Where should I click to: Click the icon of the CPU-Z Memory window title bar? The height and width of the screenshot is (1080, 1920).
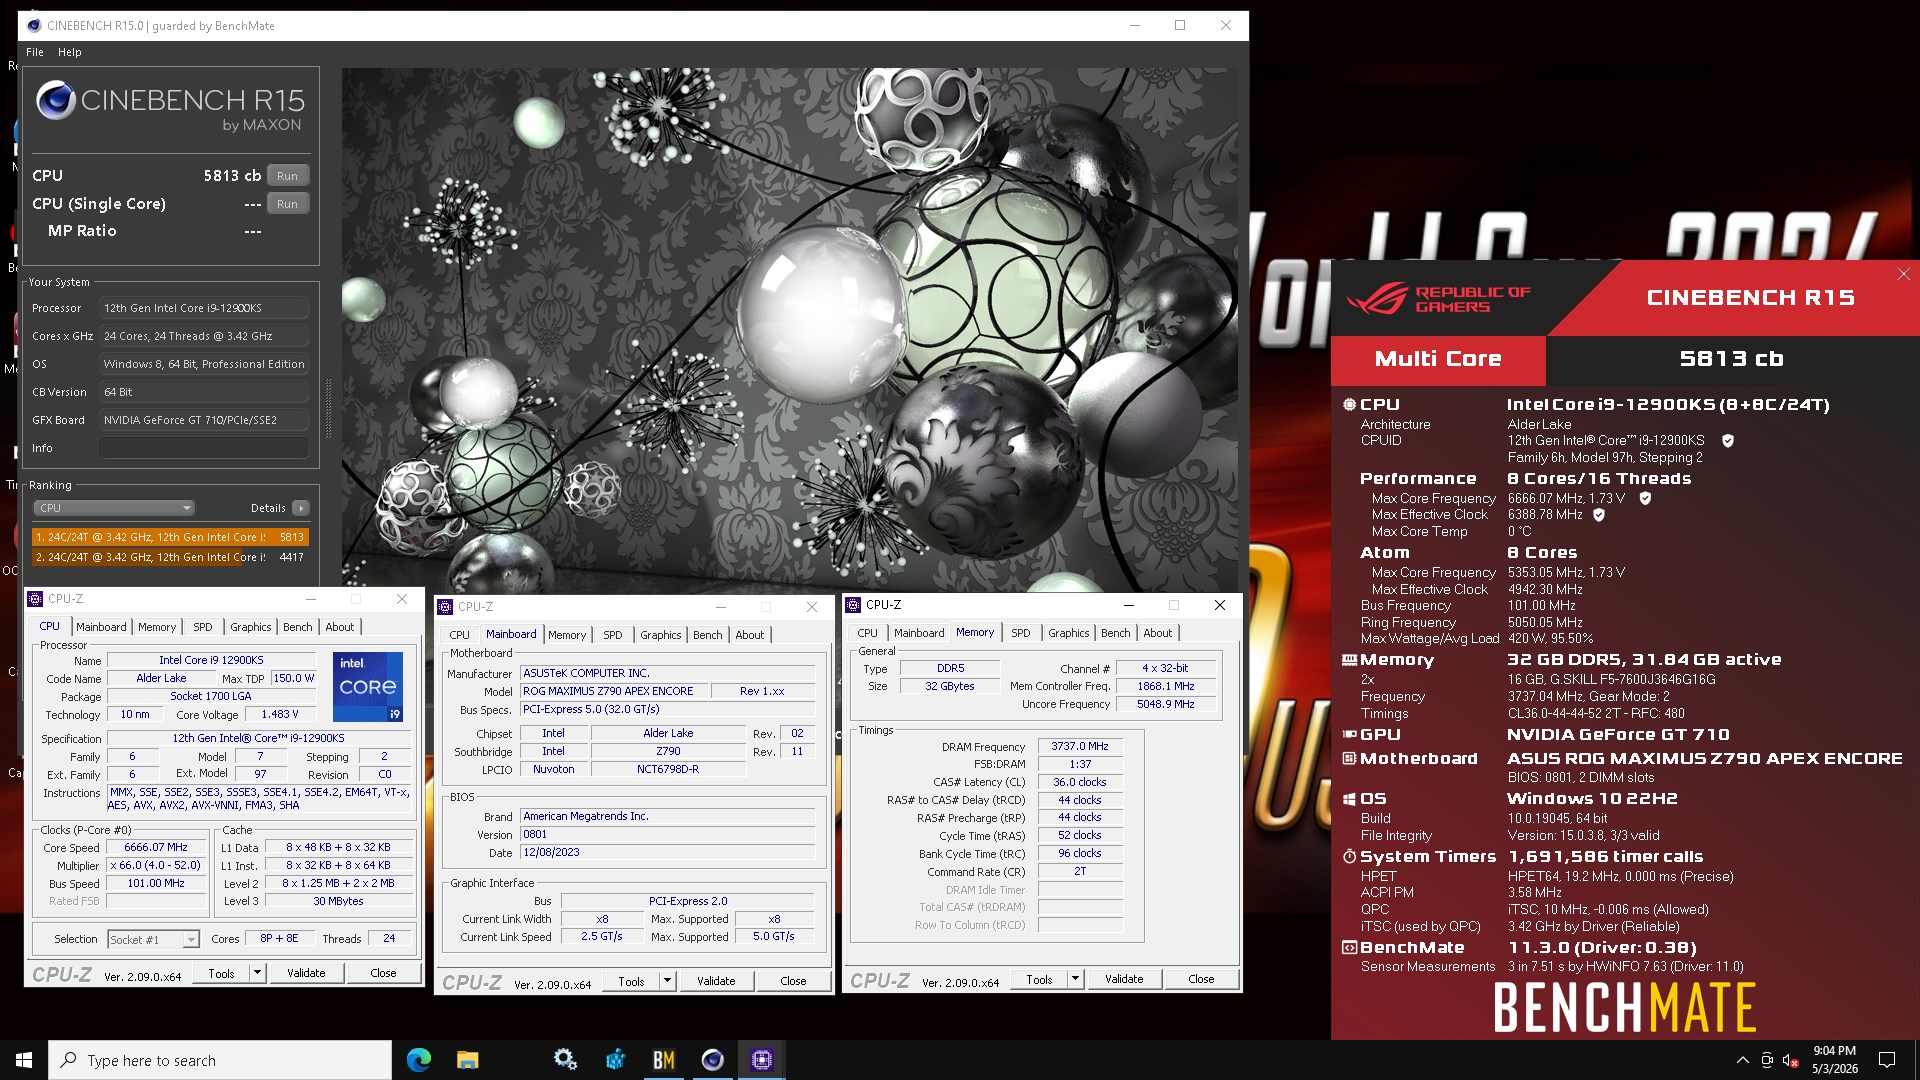853,605
